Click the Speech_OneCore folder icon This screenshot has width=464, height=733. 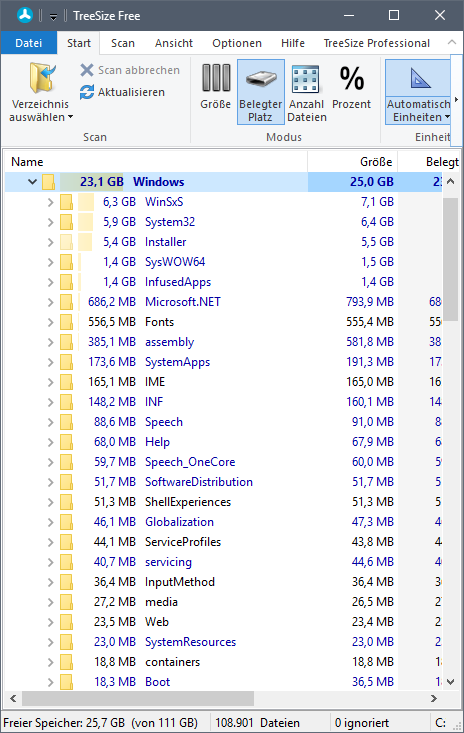tap(66, 462)
